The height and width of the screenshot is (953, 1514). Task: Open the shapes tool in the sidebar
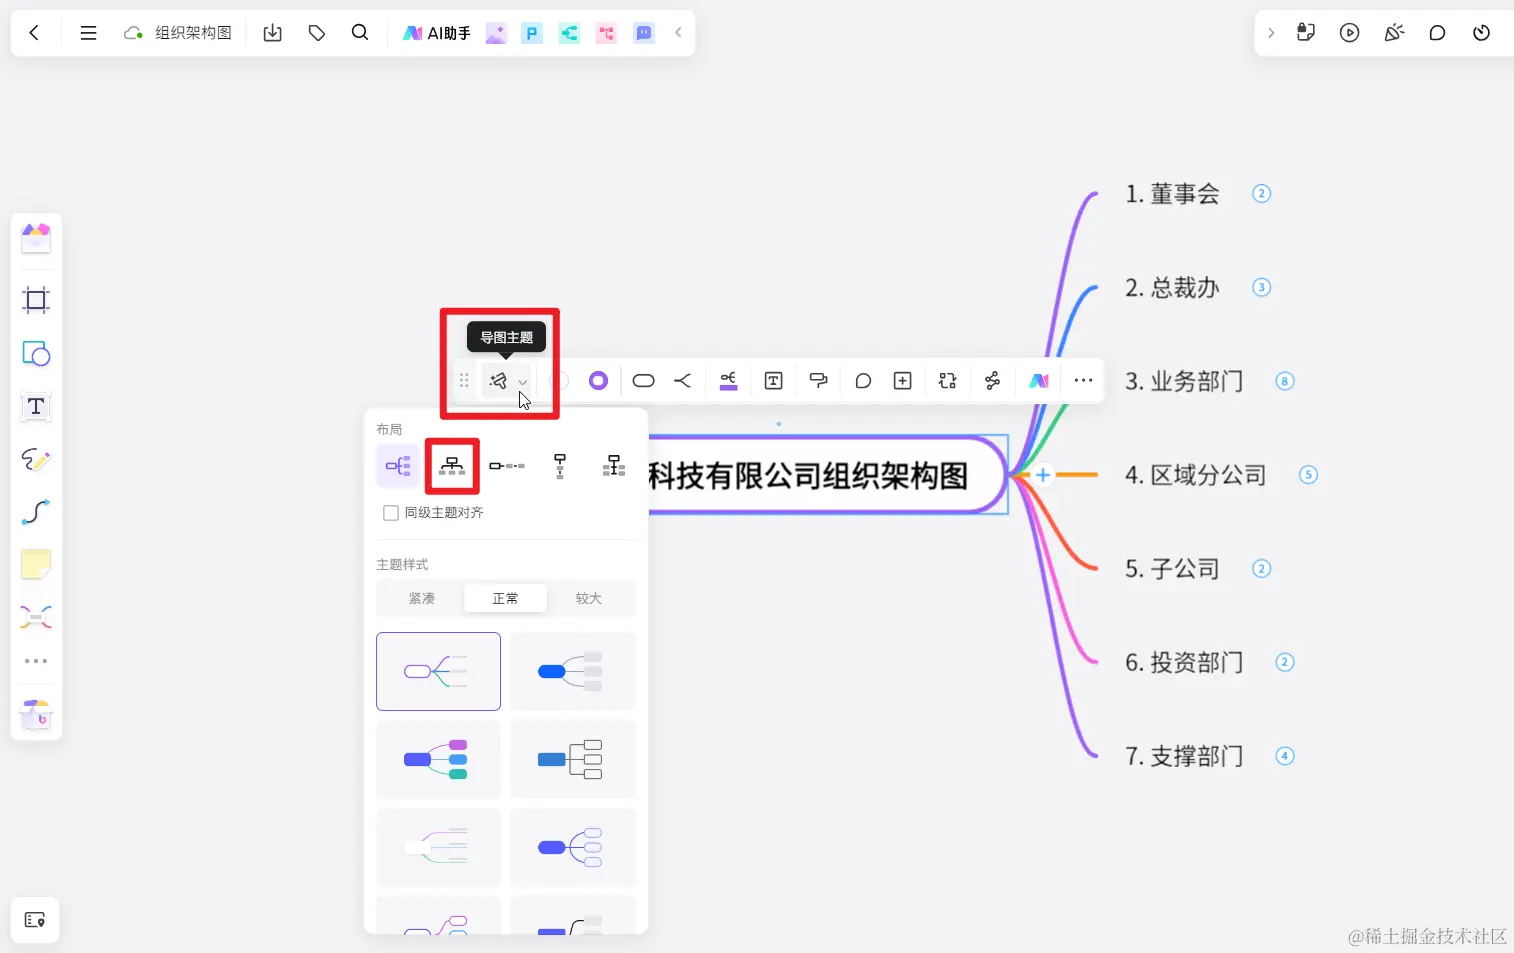(x=36, y=353)
